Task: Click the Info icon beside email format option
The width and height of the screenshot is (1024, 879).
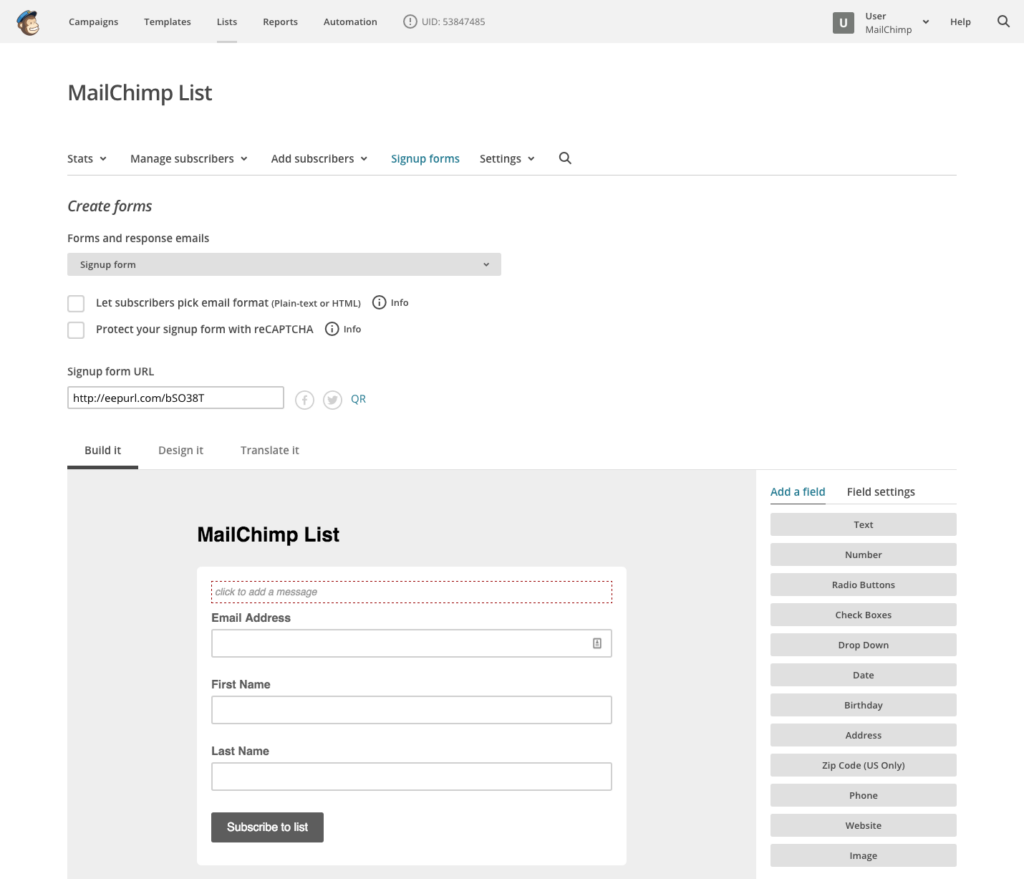Action: coord(379,303)
